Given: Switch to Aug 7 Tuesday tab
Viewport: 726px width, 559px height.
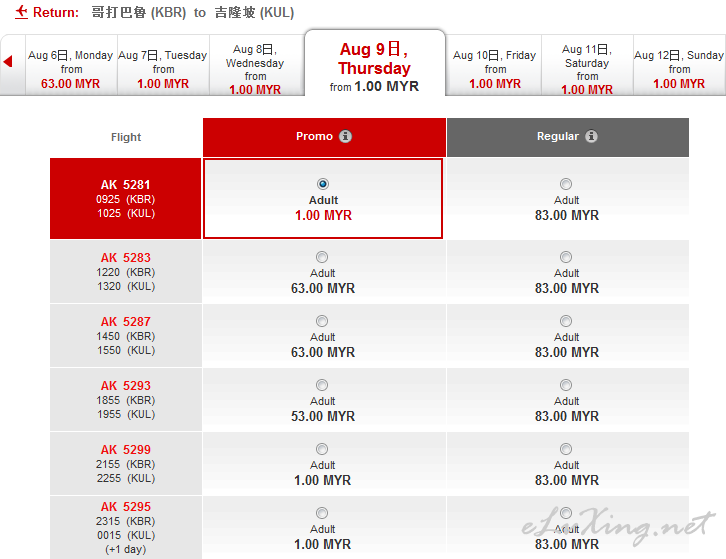Looking at the screenshot, I should 163,65.
